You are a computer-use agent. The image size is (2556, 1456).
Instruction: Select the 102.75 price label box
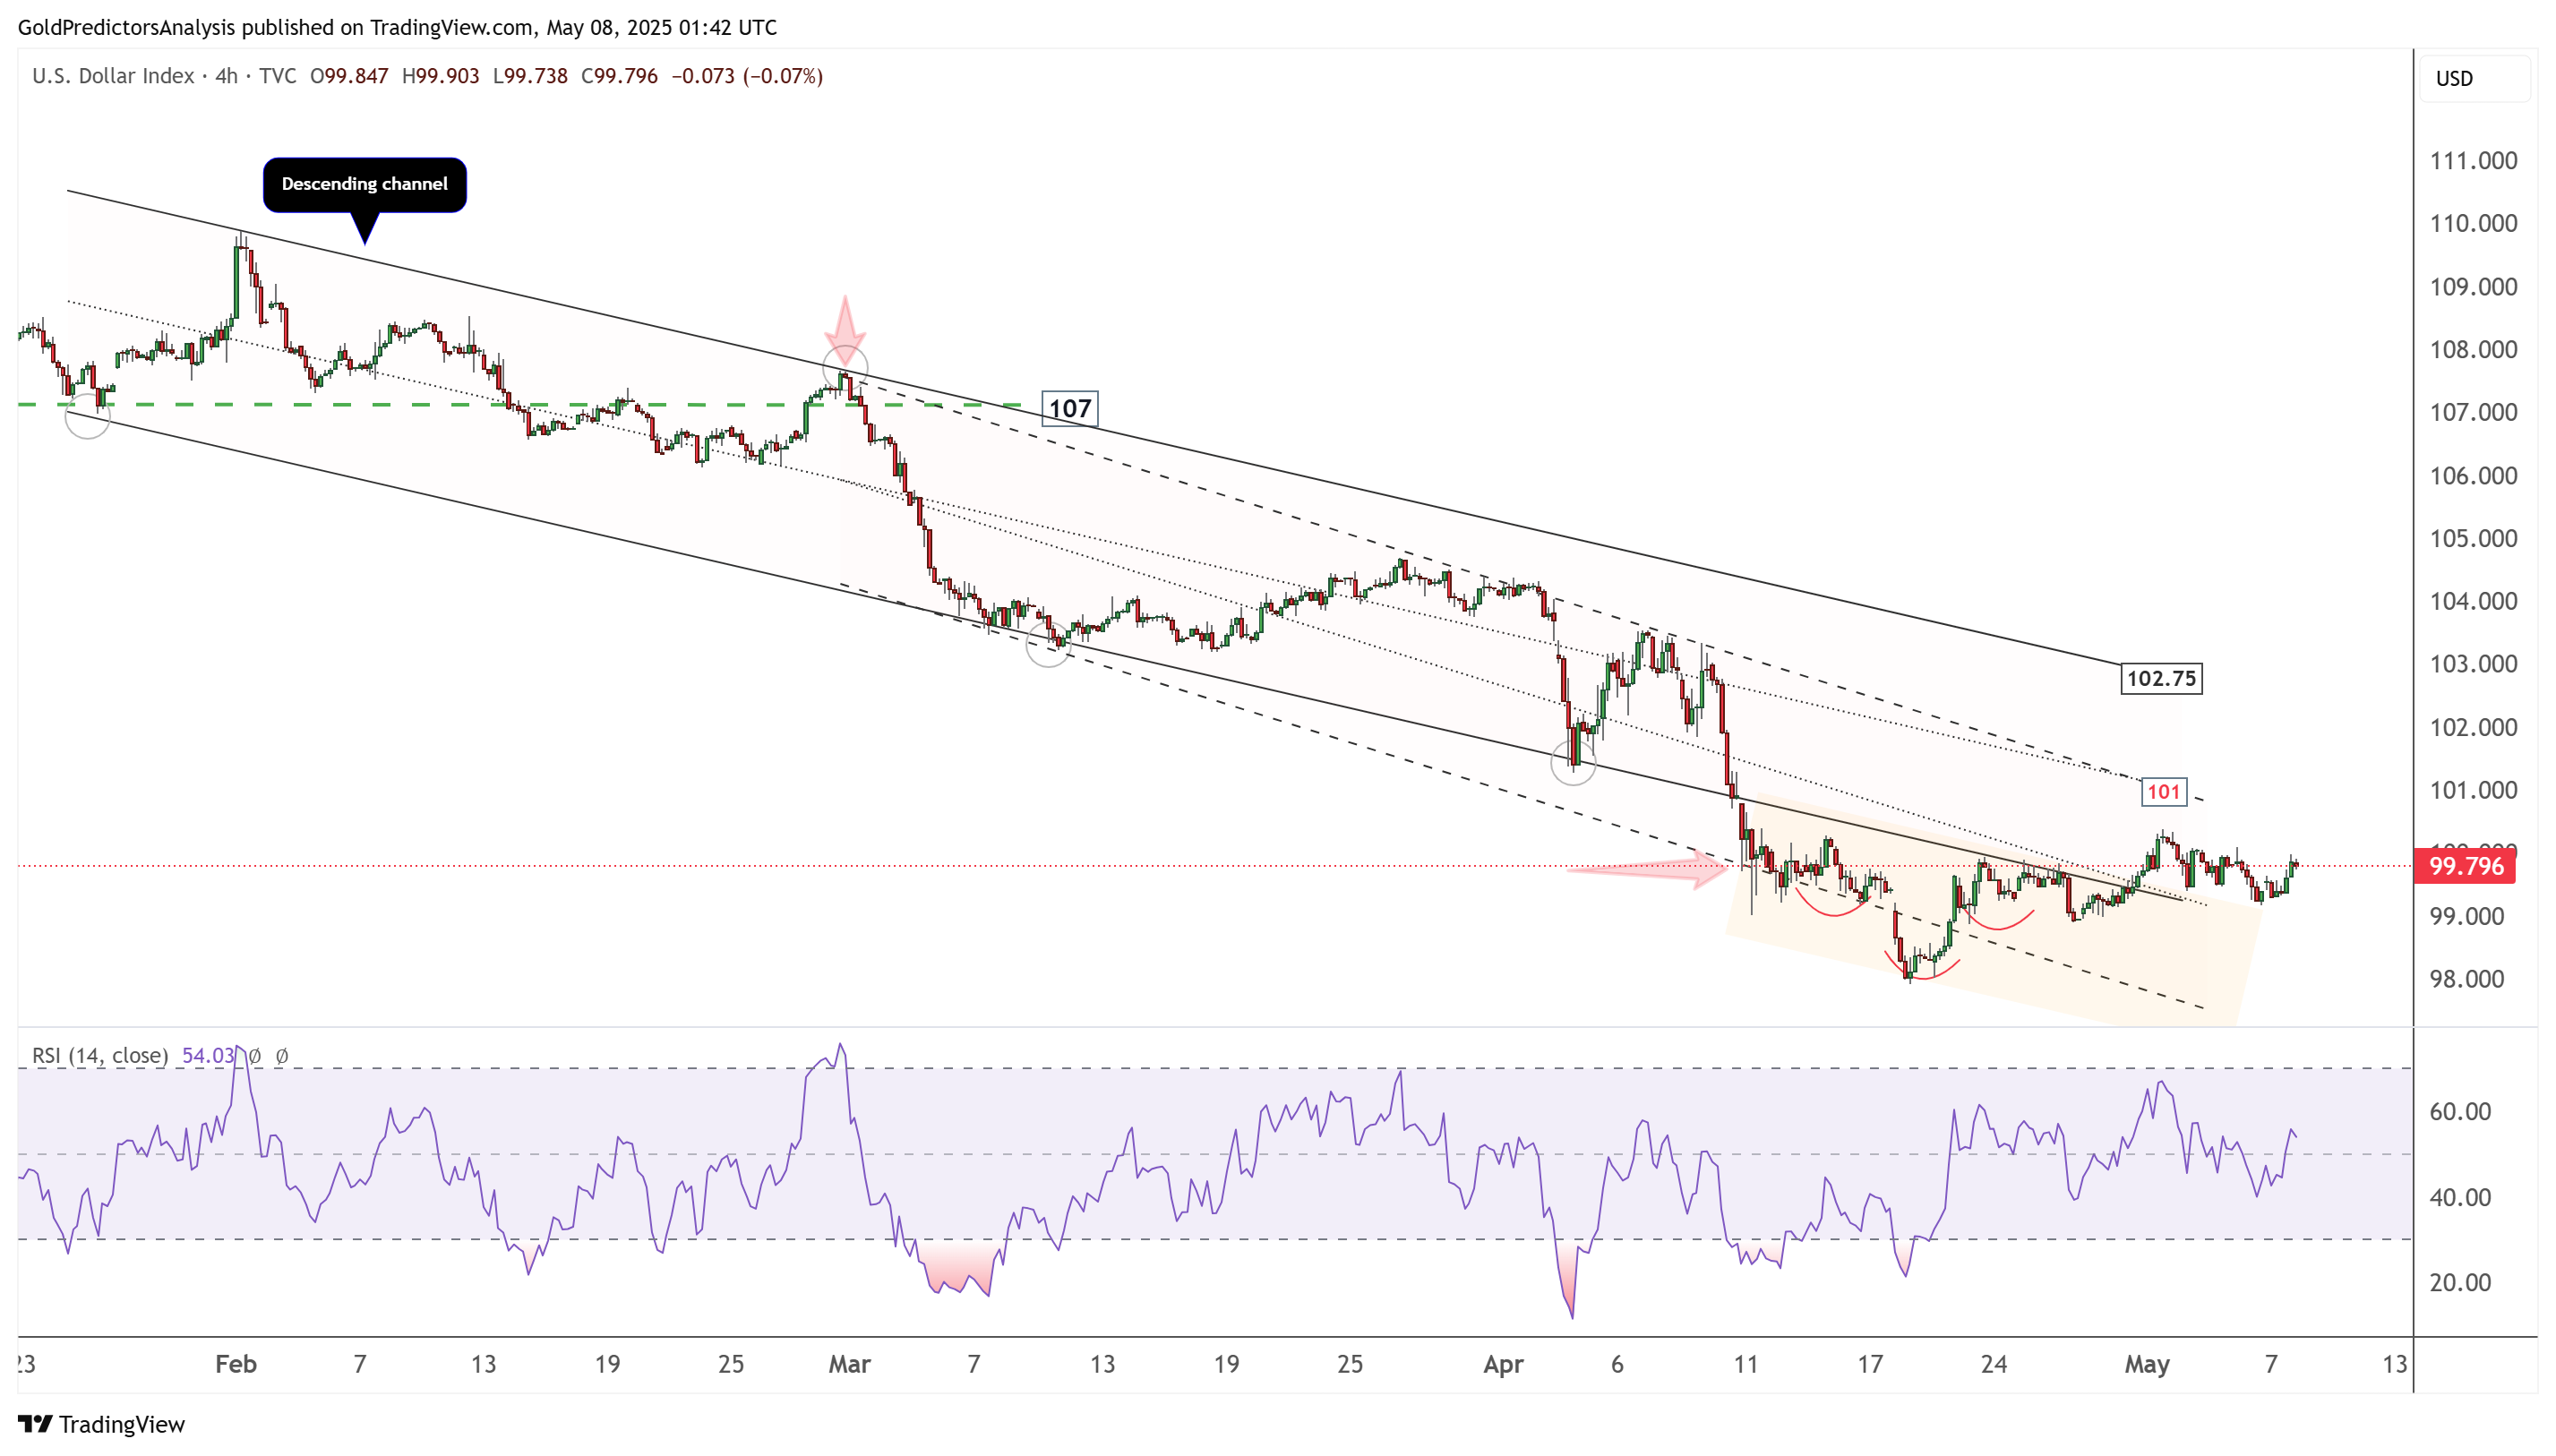2161,678
